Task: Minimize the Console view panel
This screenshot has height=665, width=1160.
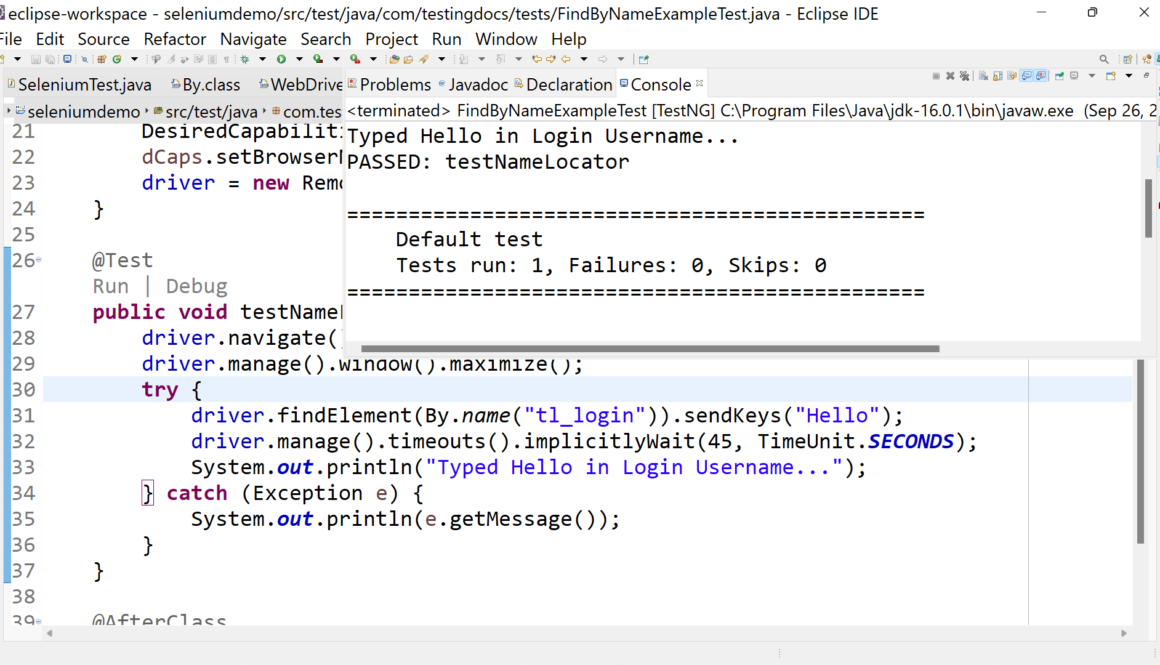Action: tap(1146, 75)
